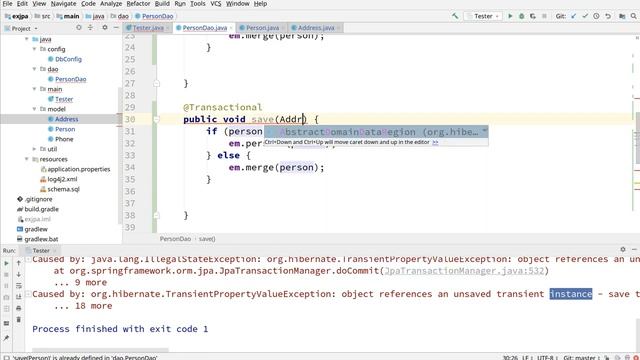This screenshot has width=640, height=360.
Task: Clear all Run console output via the trash icon
Action: point(18,320)
